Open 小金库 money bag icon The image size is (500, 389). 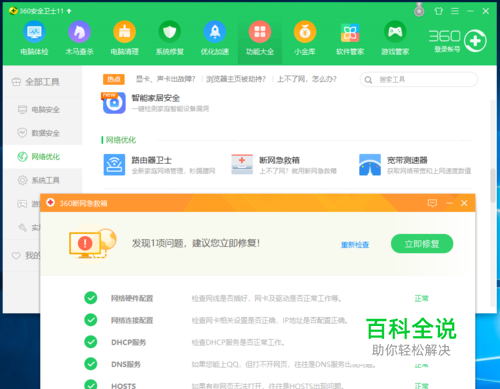coord(305,32)
